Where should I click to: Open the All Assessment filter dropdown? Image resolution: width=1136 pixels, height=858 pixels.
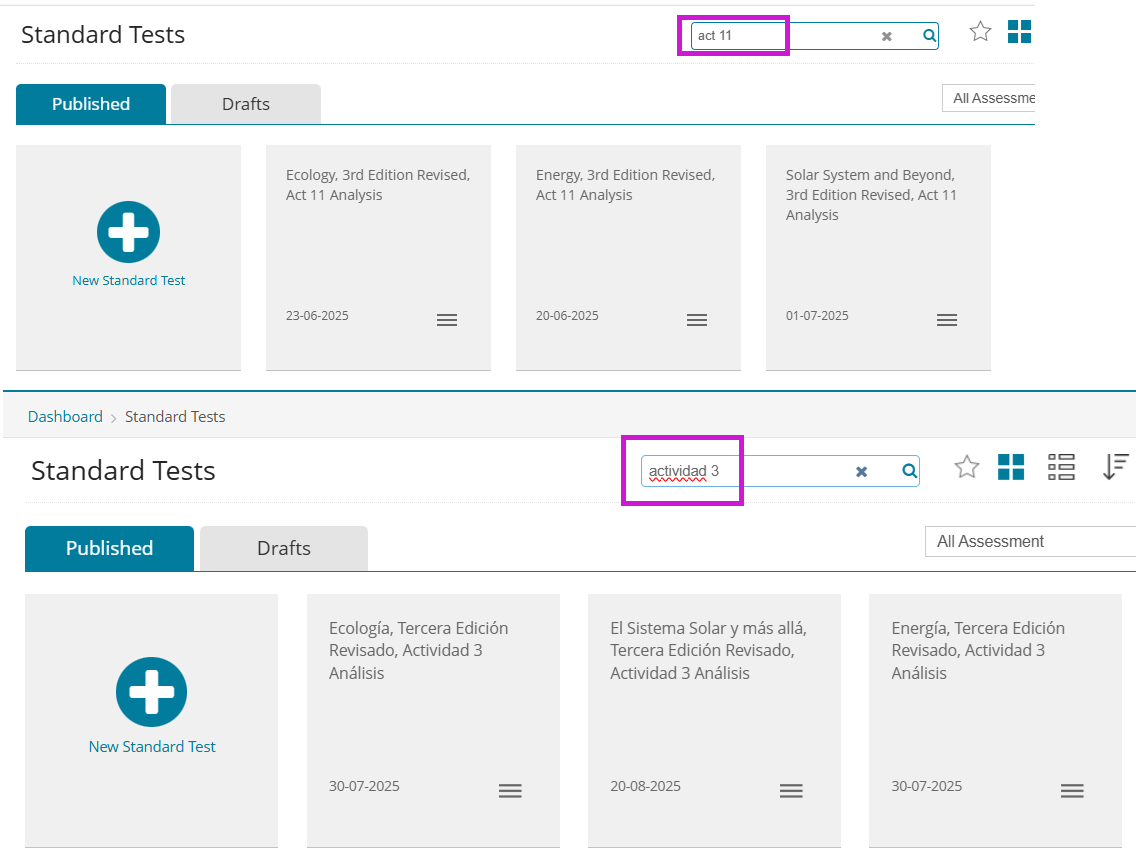[x=1029, y=541]
